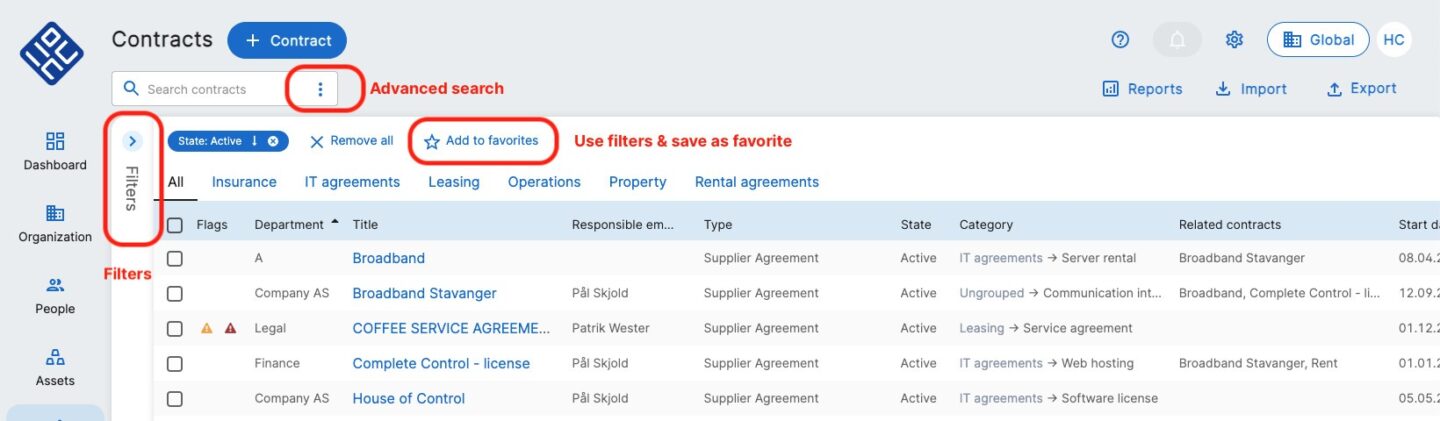The width and height of the screenshot is (1440, 421).
Task: Sort by the Category column header
Action: pyautogui.click(x=986, y=224)
